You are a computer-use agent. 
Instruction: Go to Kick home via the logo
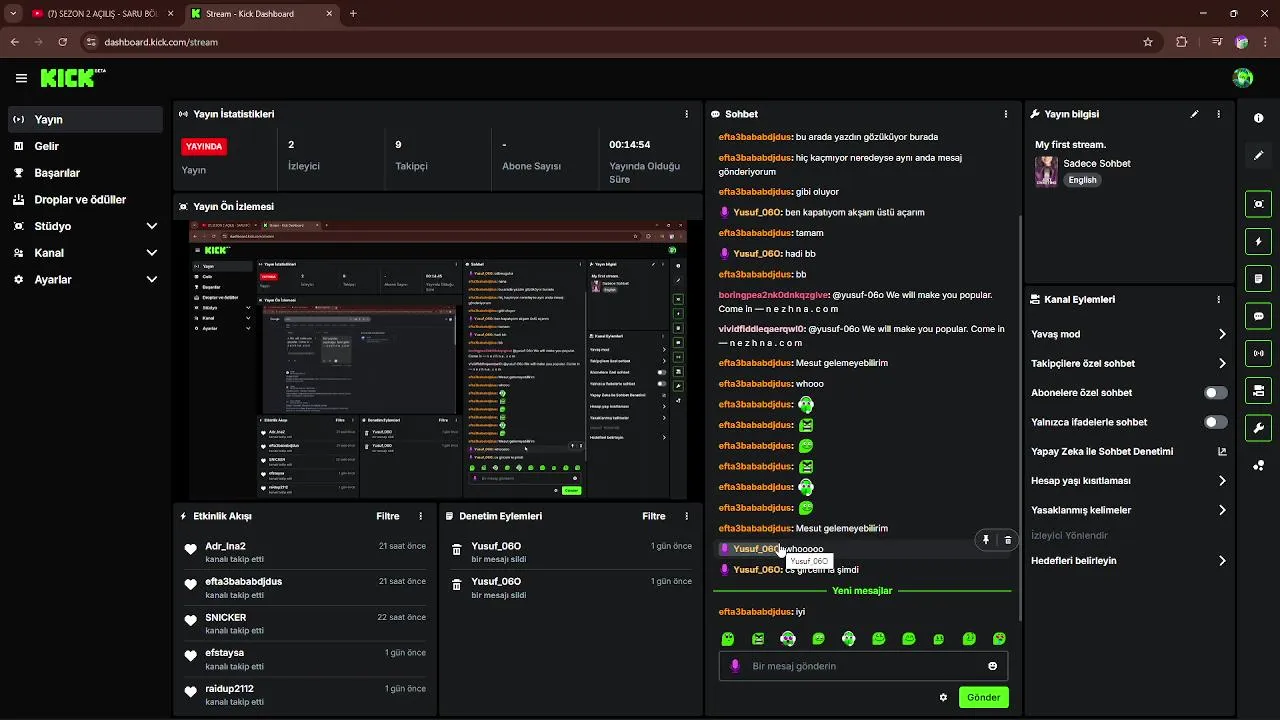coord(68,78)
